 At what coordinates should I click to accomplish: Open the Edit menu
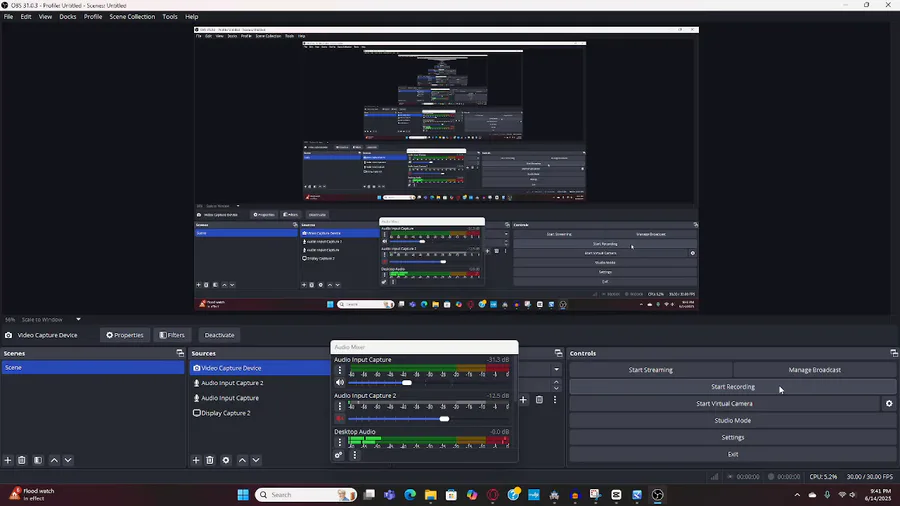[x=26, y=17]
